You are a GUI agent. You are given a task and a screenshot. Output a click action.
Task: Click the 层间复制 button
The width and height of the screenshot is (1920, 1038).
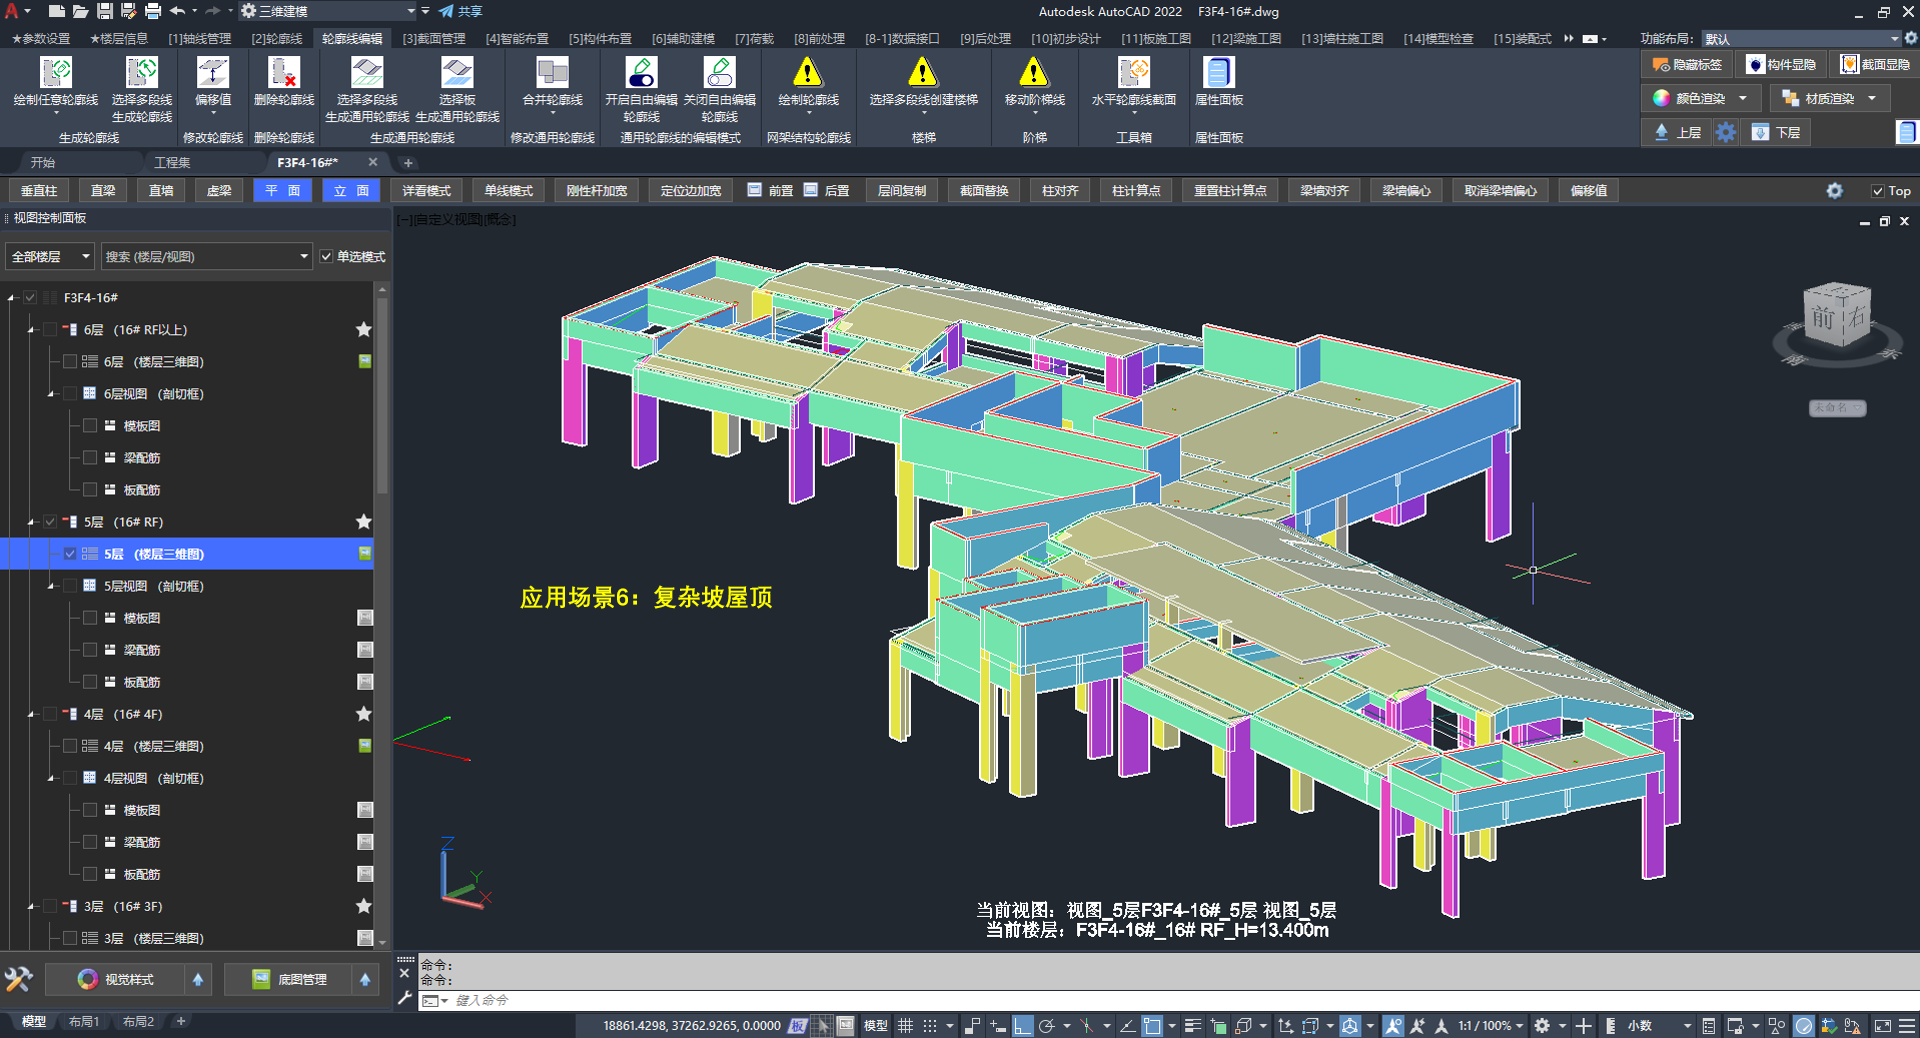tap(901, 191)
